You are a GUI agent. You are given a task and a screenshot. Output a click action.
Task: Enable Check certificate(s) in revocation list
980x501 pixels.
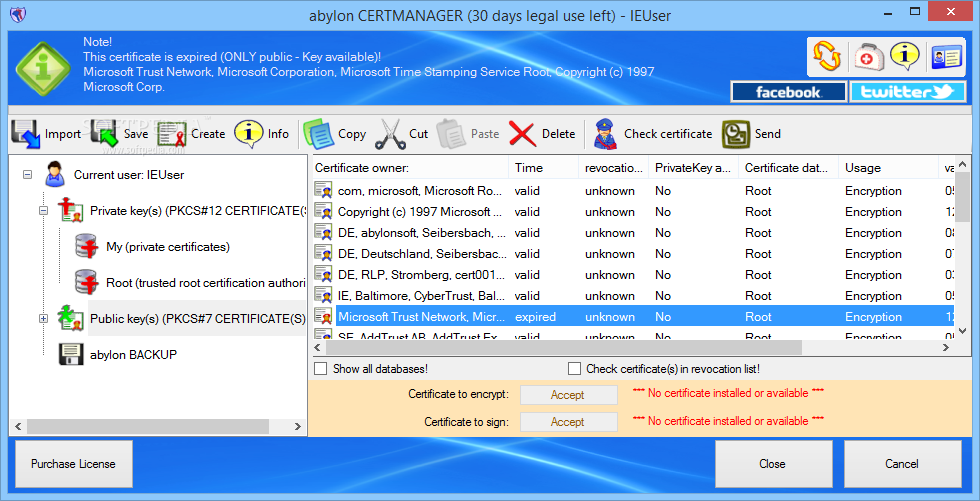pos(574,369)
